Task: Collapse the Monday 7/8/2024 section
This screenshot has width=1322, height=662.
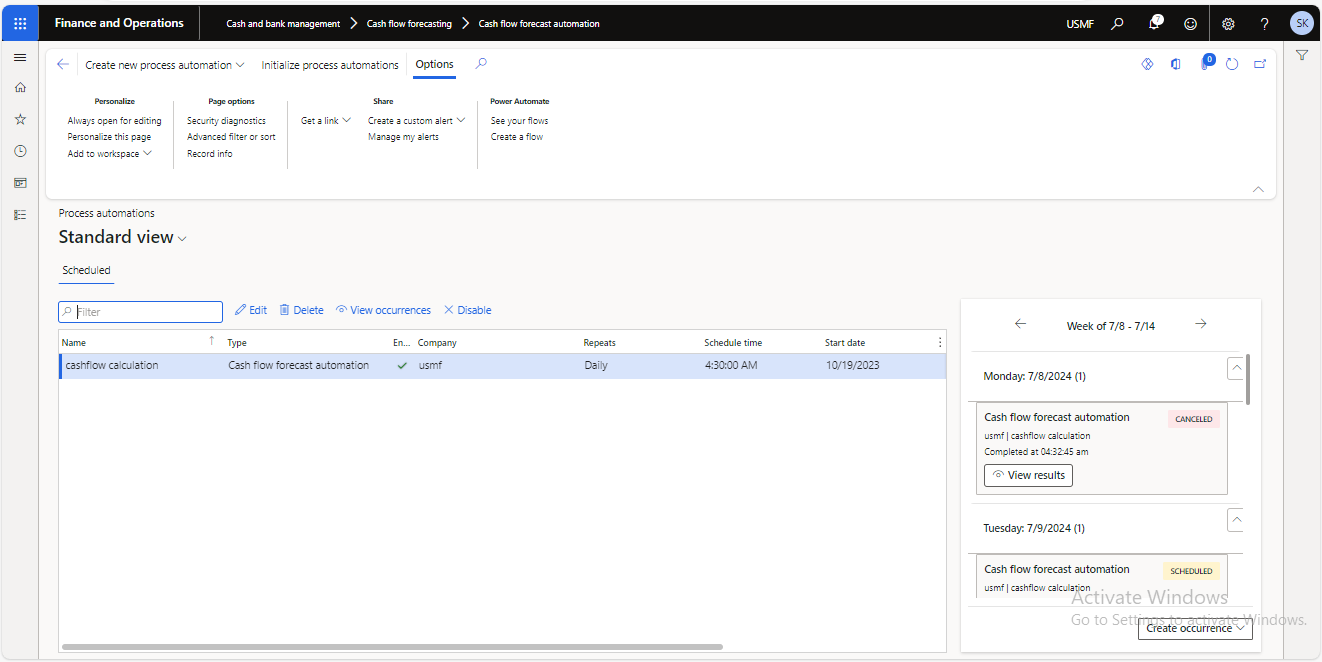Action: 1236,368
